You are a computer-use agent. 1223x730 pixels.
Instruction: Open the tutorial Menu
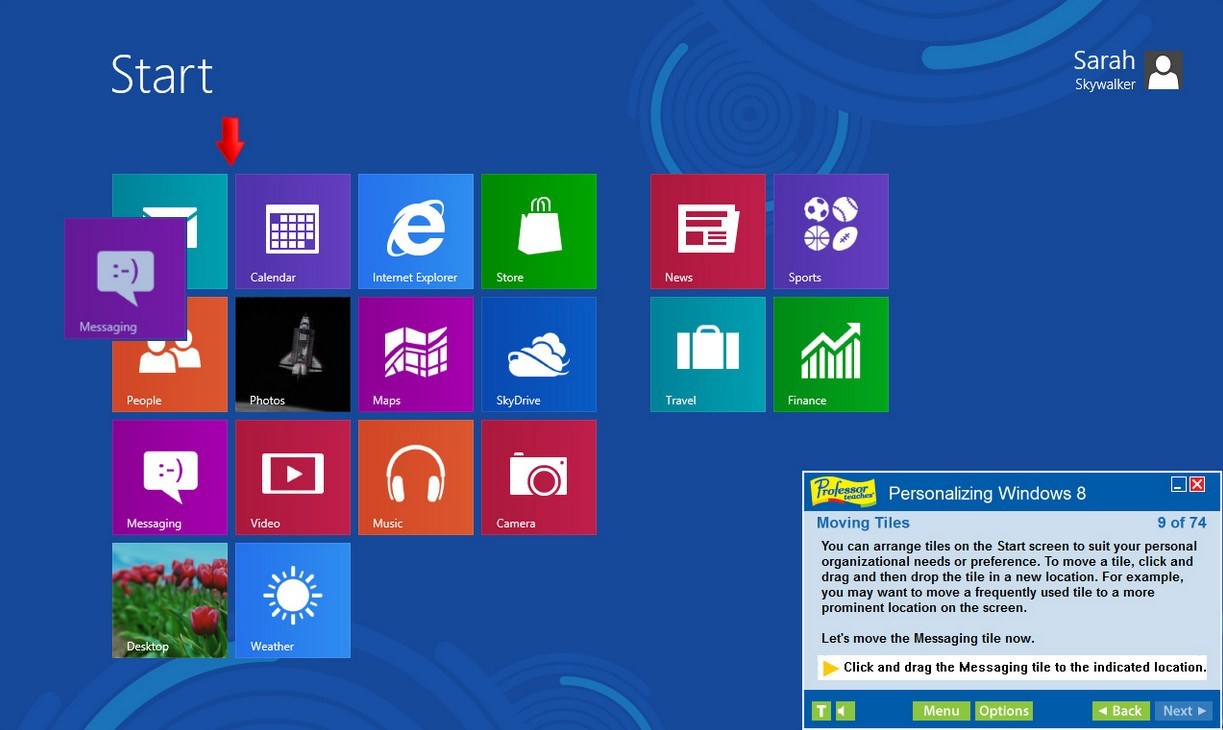click(x=940, y=710)
